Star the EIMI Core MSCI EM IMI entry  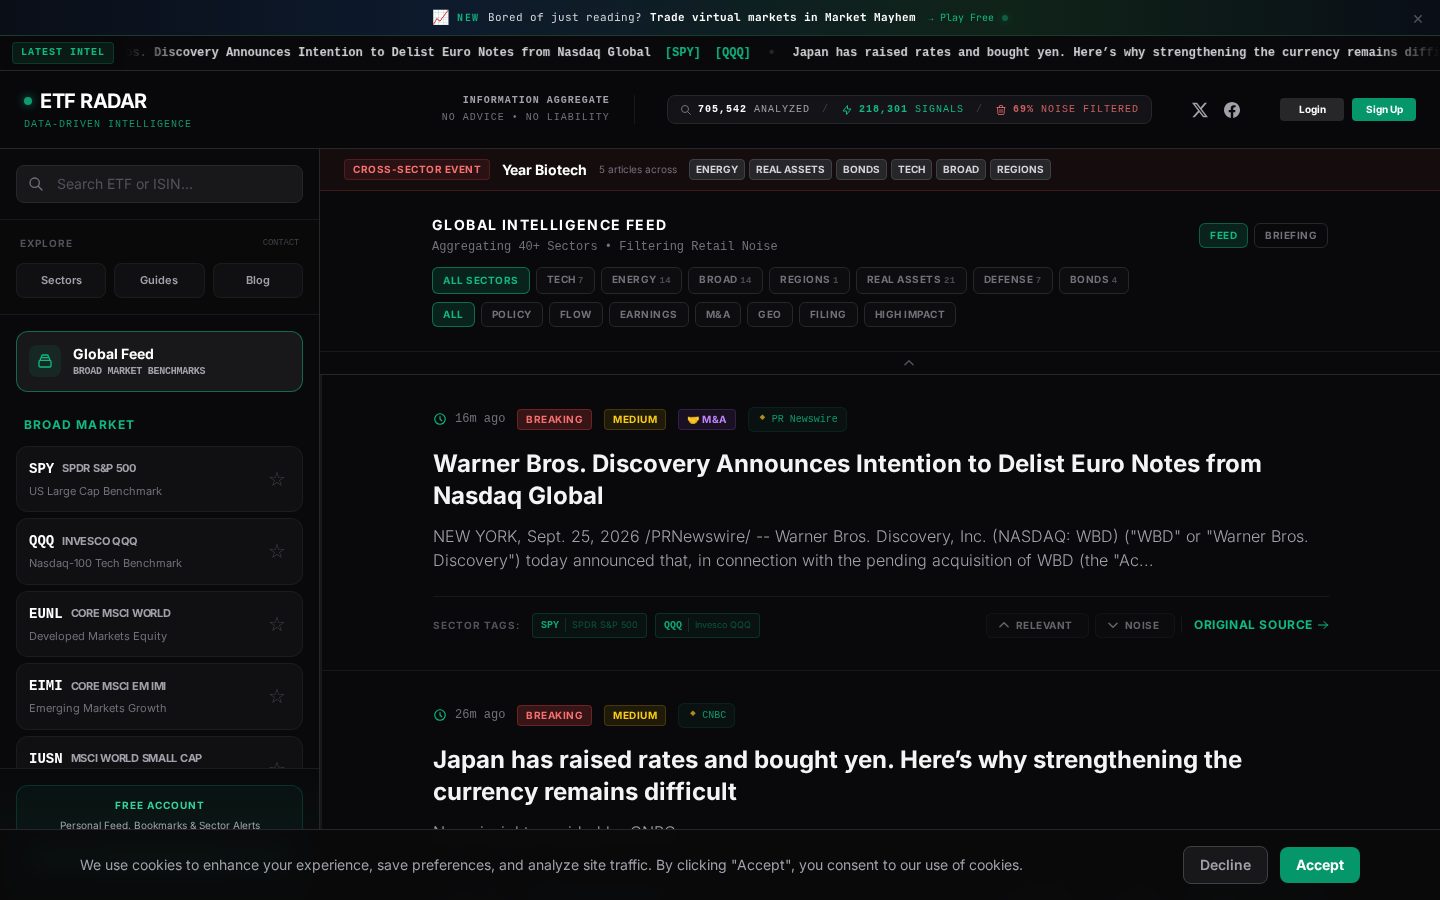pos(277,696)
